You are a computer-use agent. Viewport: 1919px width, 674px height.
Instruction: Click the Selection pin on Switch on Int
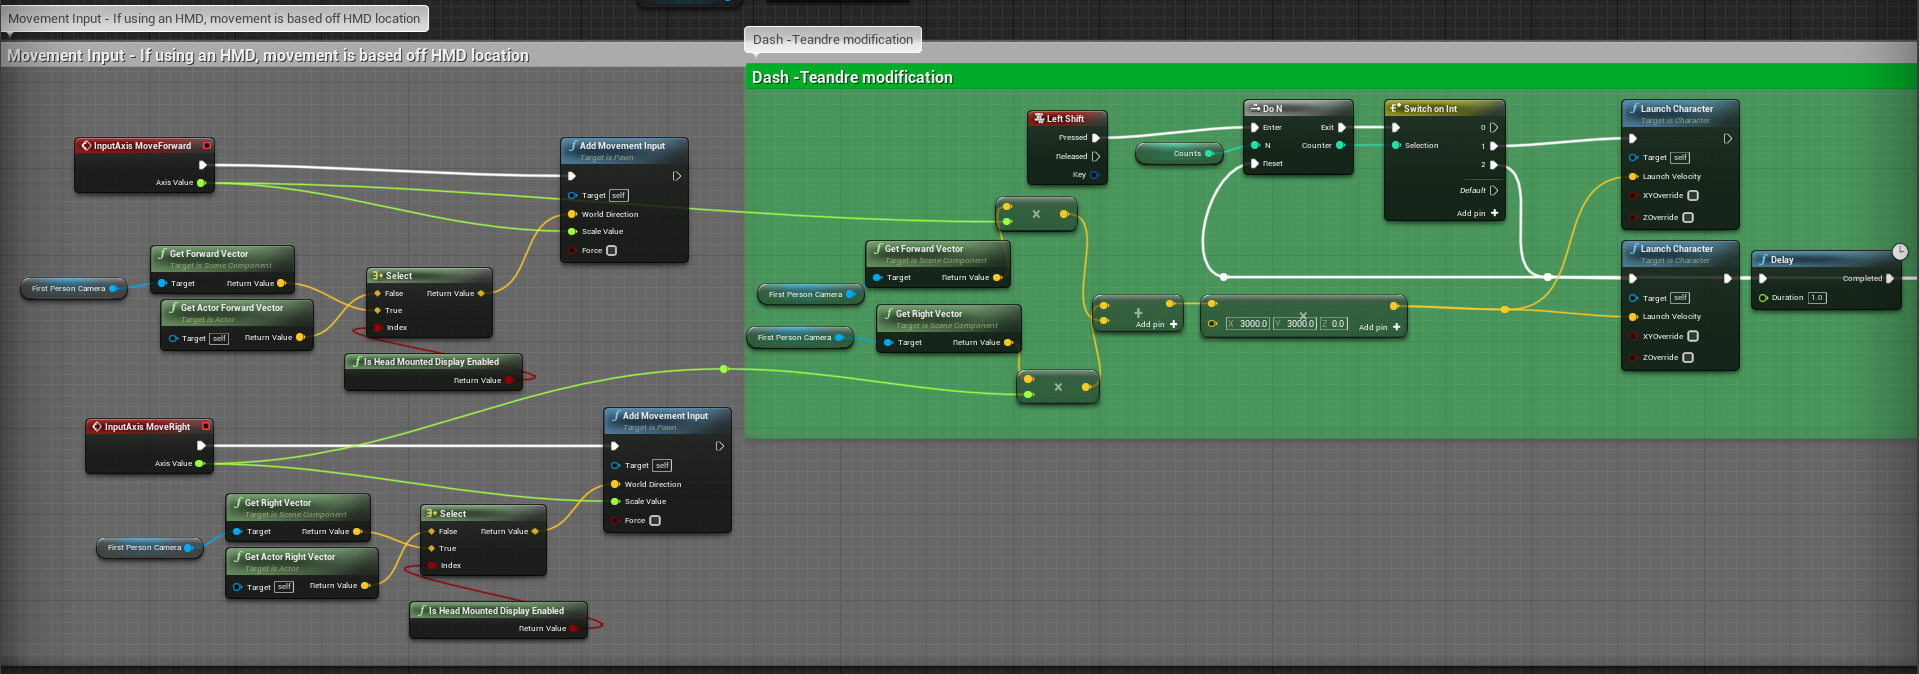tap(1396, 146)
